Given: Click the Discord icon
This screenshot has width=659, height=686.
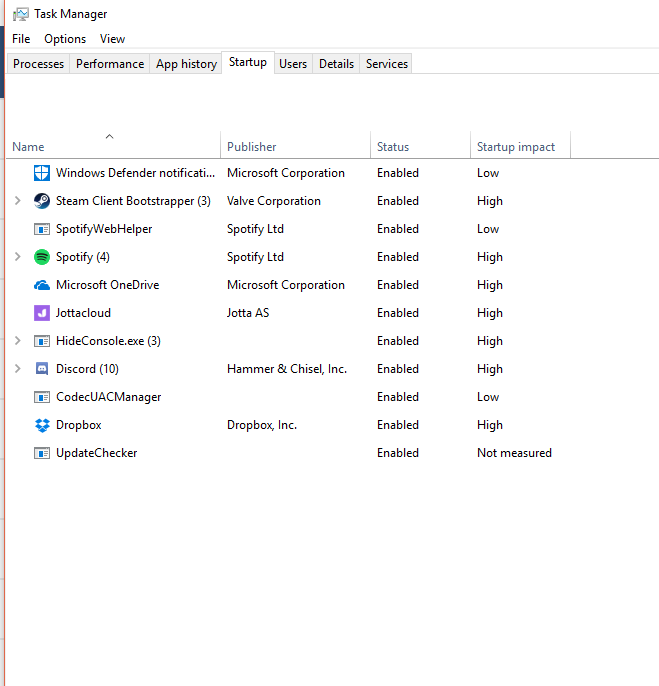Looking at the screenshot, I should pos(42,369).
